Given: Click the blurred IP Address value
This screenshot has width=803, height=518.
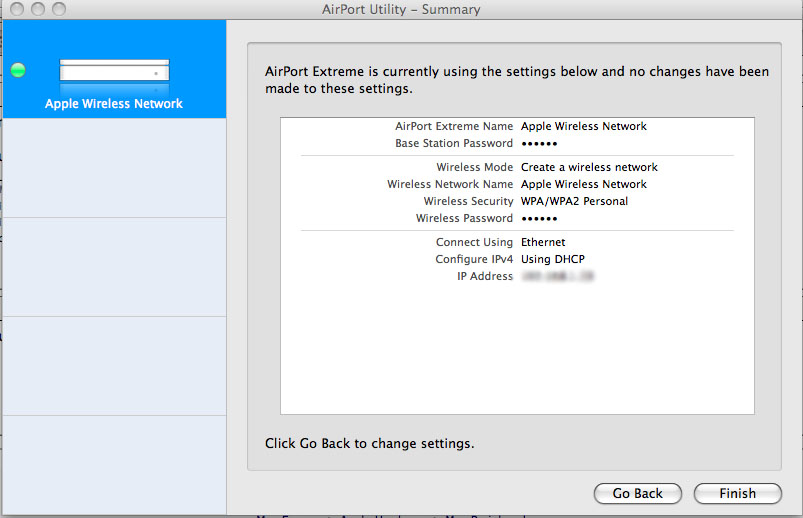Looking at the screenshot, I should [558, 276].
